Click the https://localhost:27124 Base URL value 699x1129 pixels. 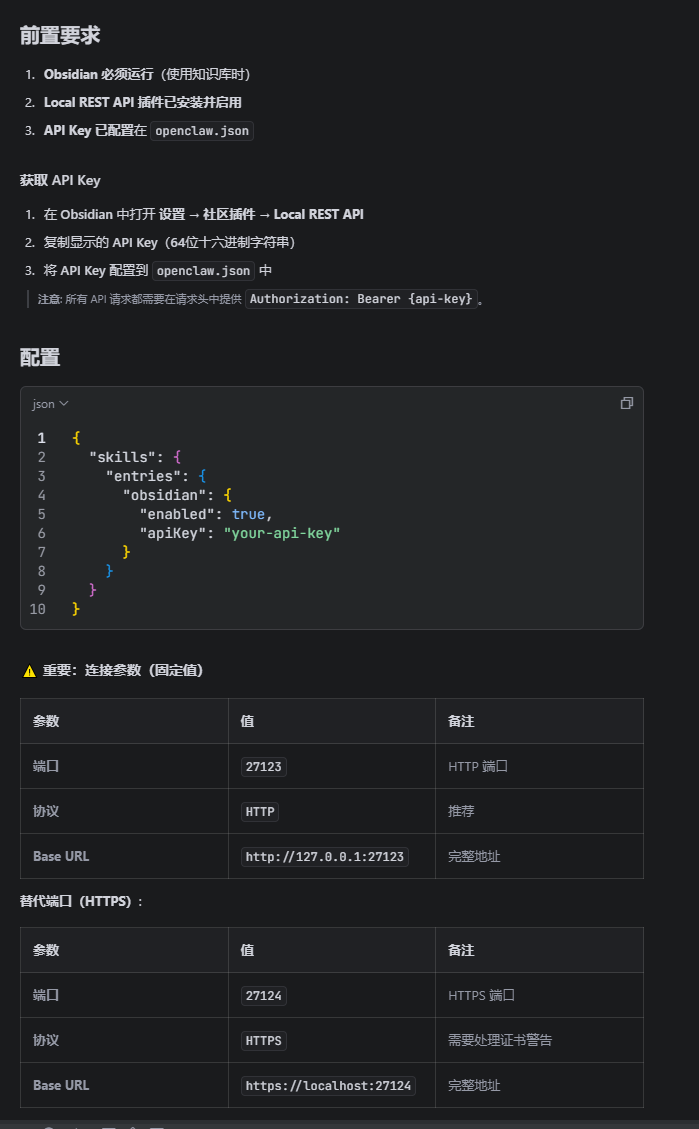pyautogui.click(x=328, y=1086)
